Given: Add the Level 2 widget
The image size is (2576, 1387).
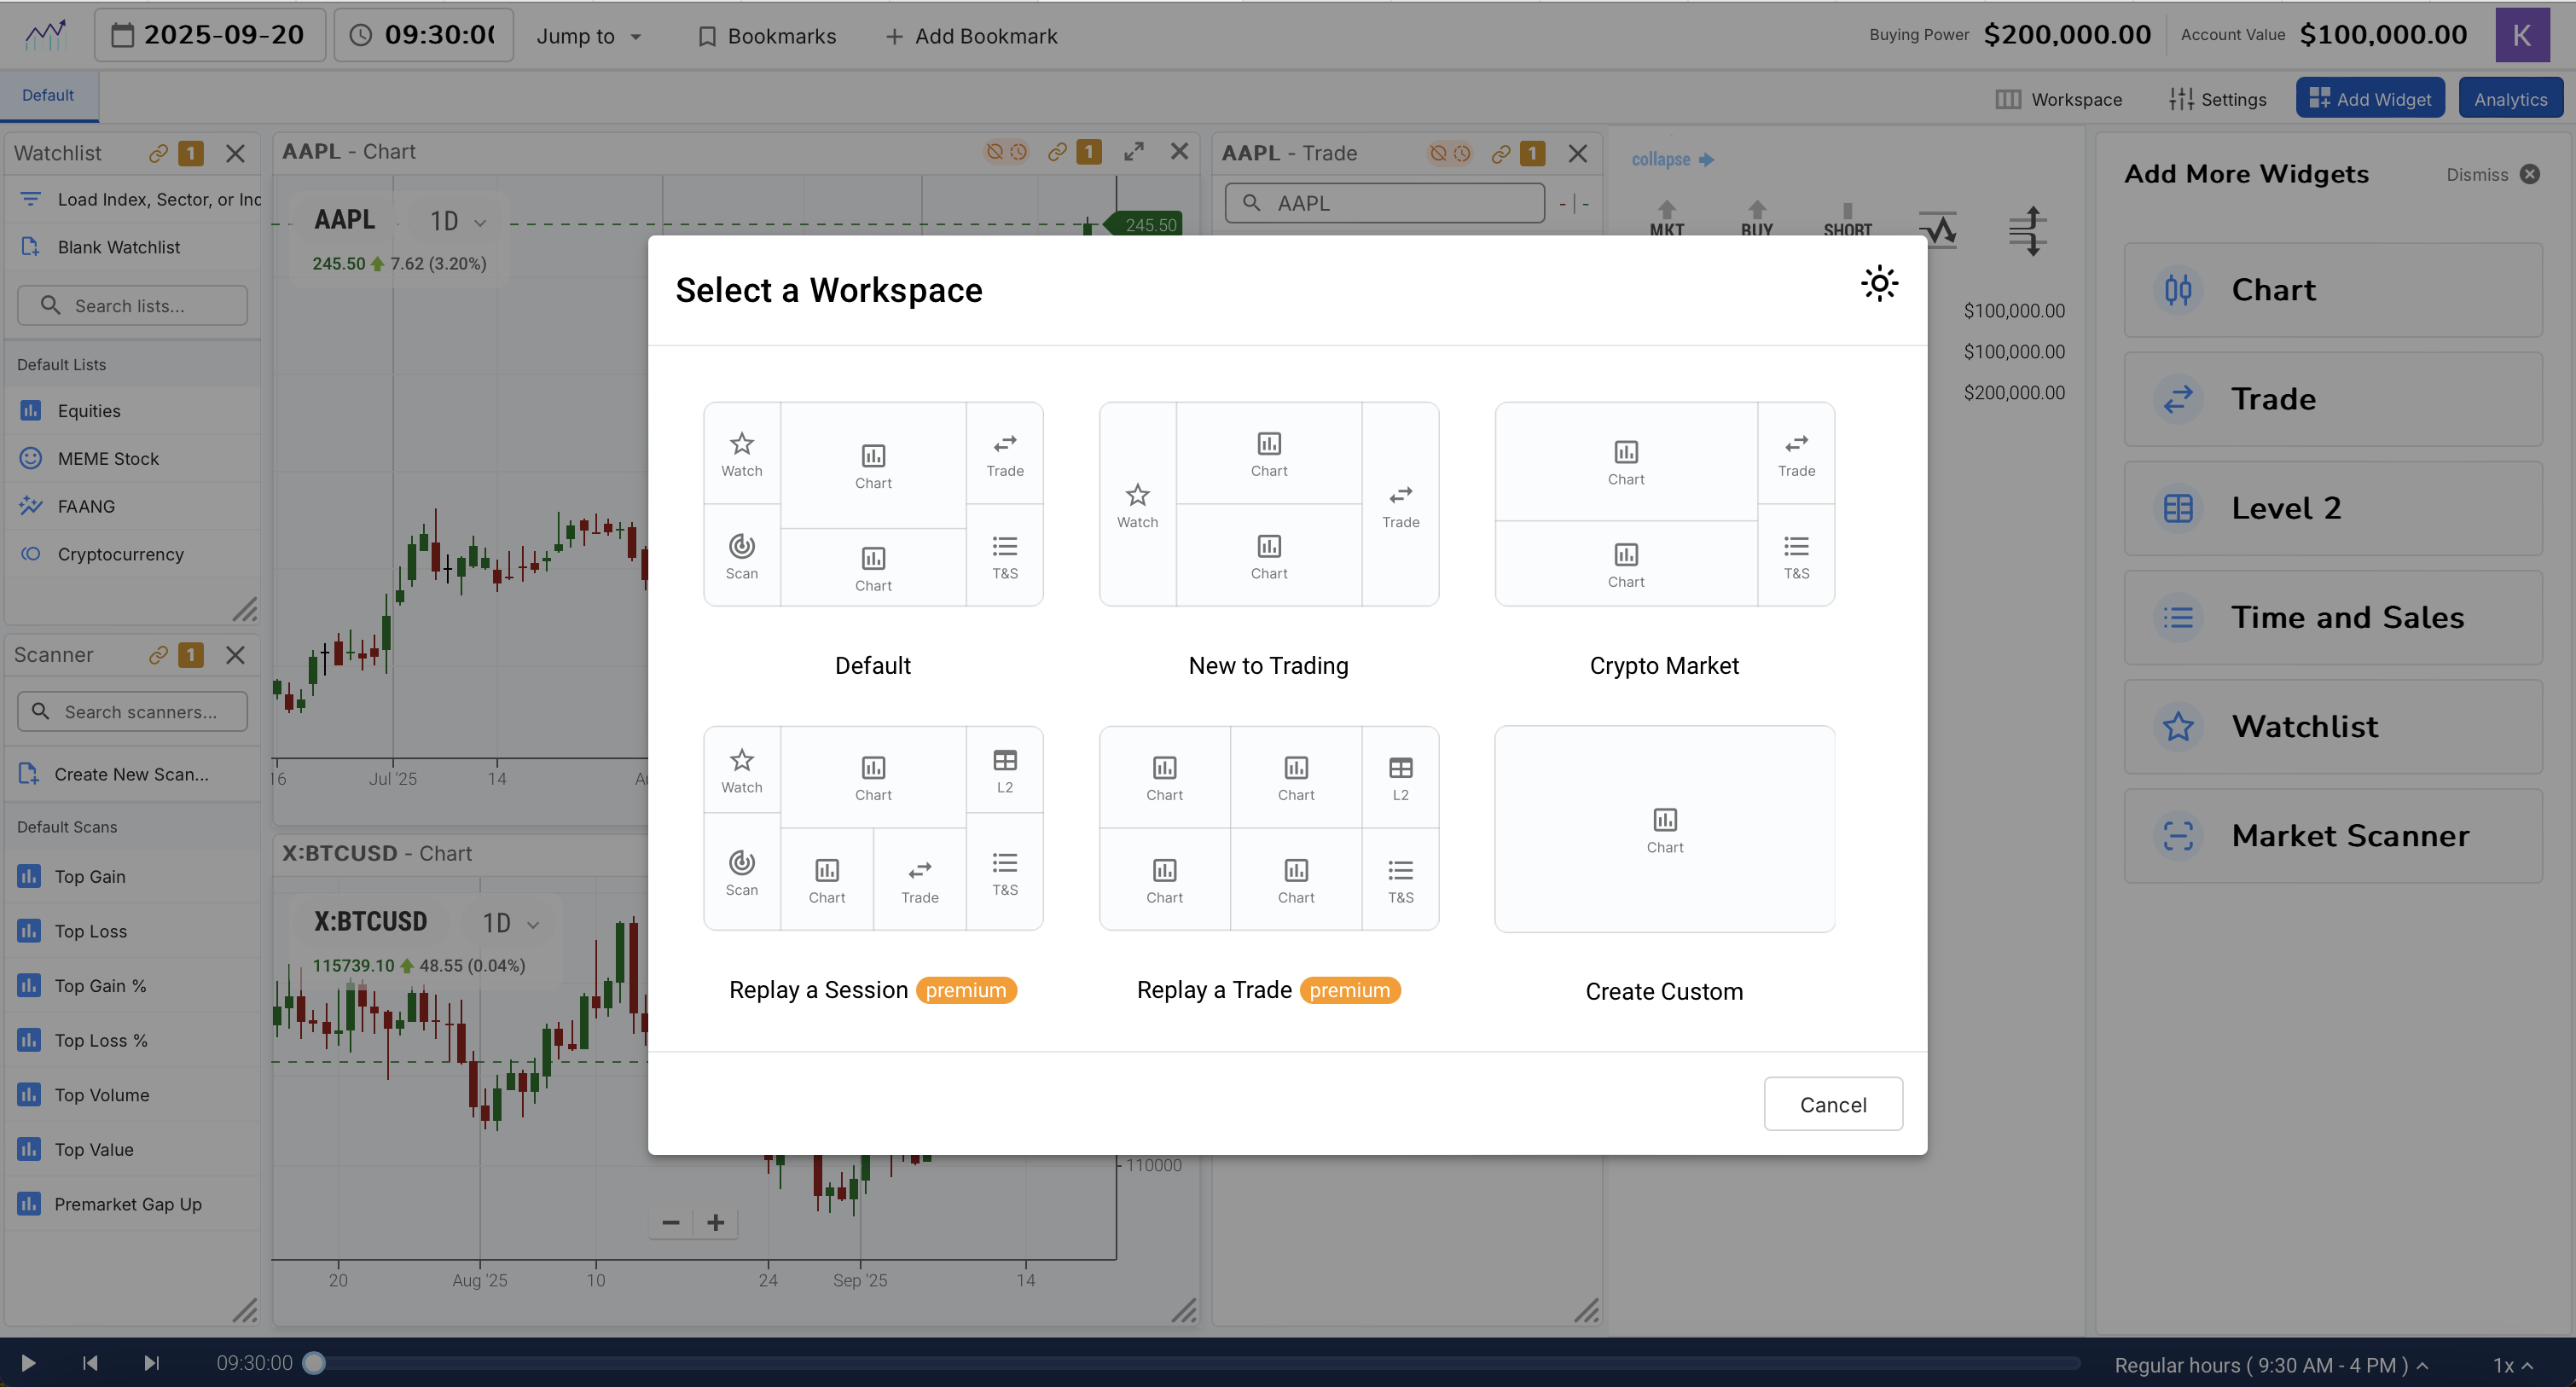Looking at the screenshot, I should pyautogui.click(x=2332, y=508).
